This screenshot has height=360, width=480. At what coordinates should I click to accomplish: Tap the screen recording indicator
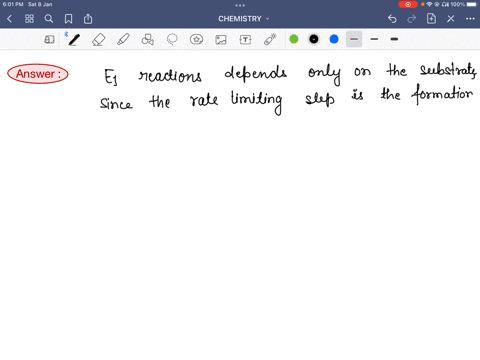pos(408,4)
